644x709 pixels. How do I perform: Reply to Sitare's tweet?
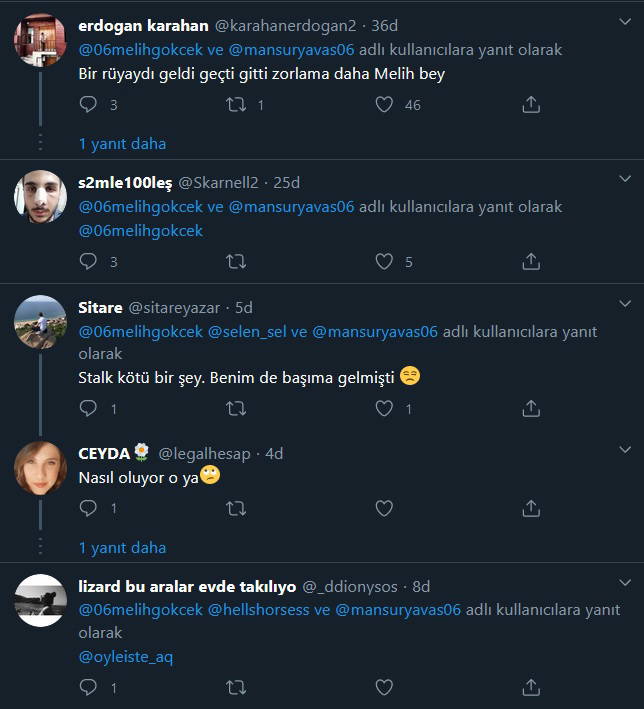point(88,408)
